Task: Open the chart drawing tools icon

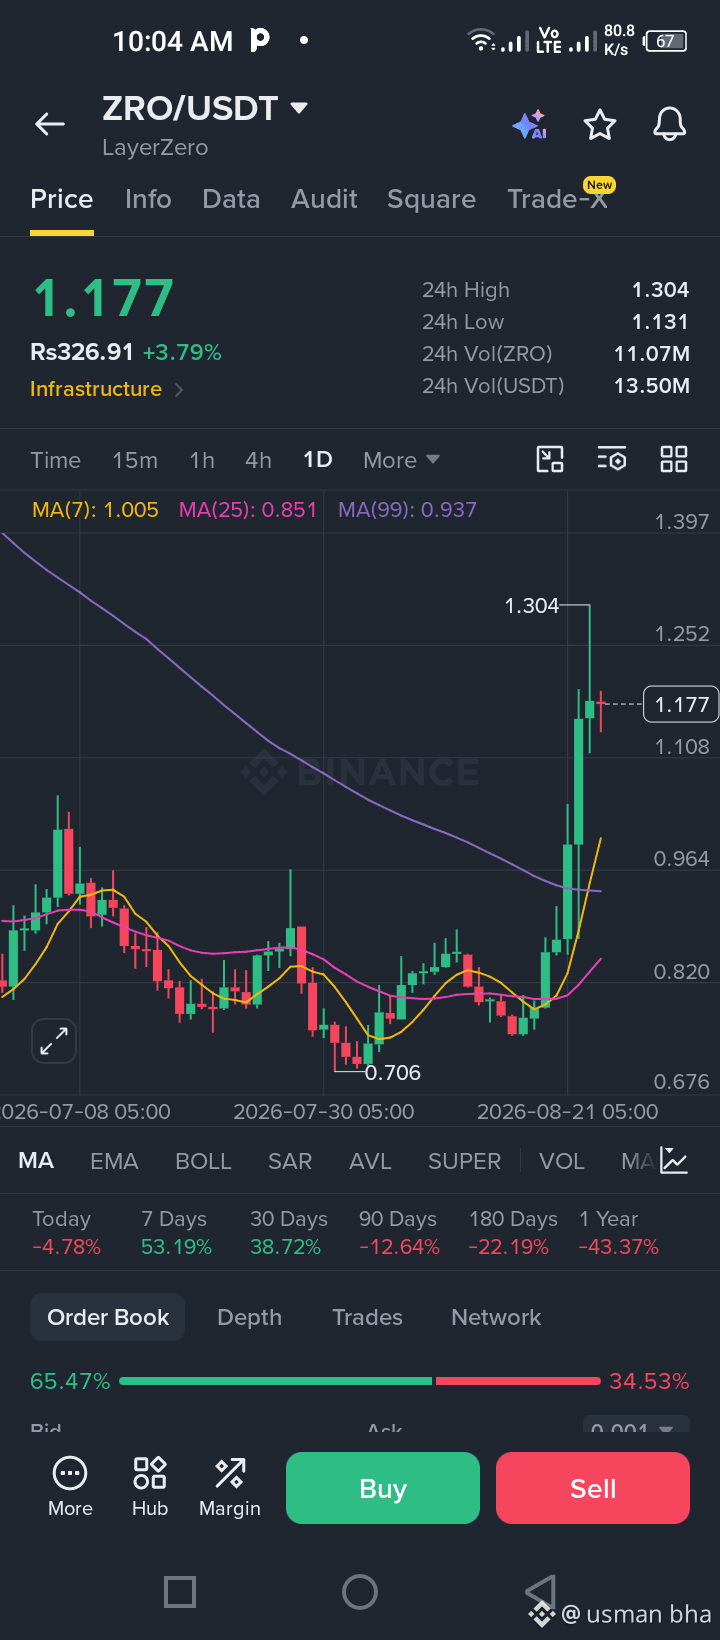Action: (550, 459)
